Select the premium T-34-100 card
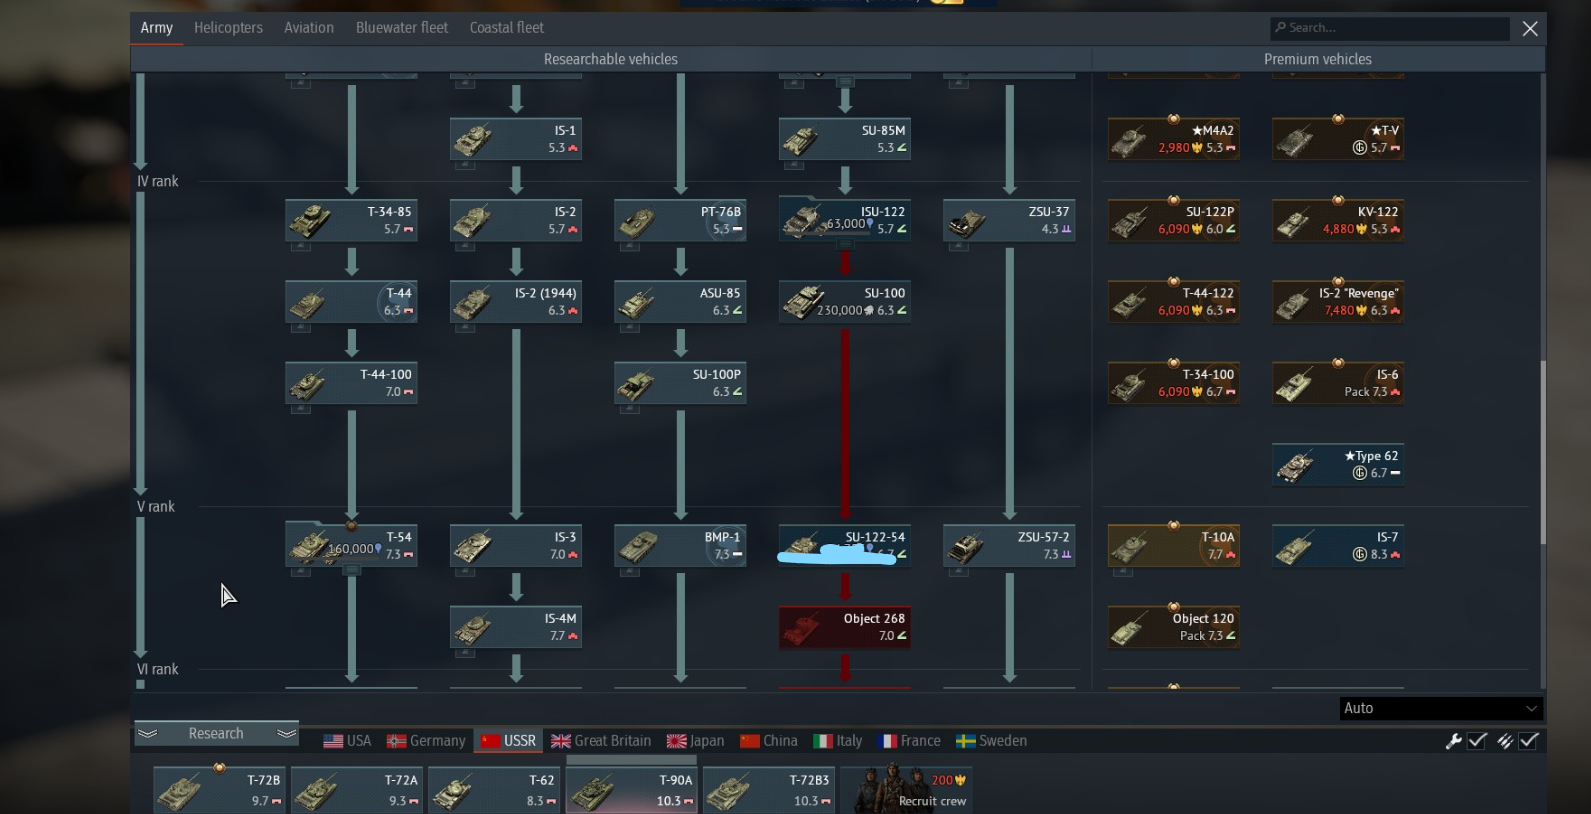 (x=1174, y=383)
